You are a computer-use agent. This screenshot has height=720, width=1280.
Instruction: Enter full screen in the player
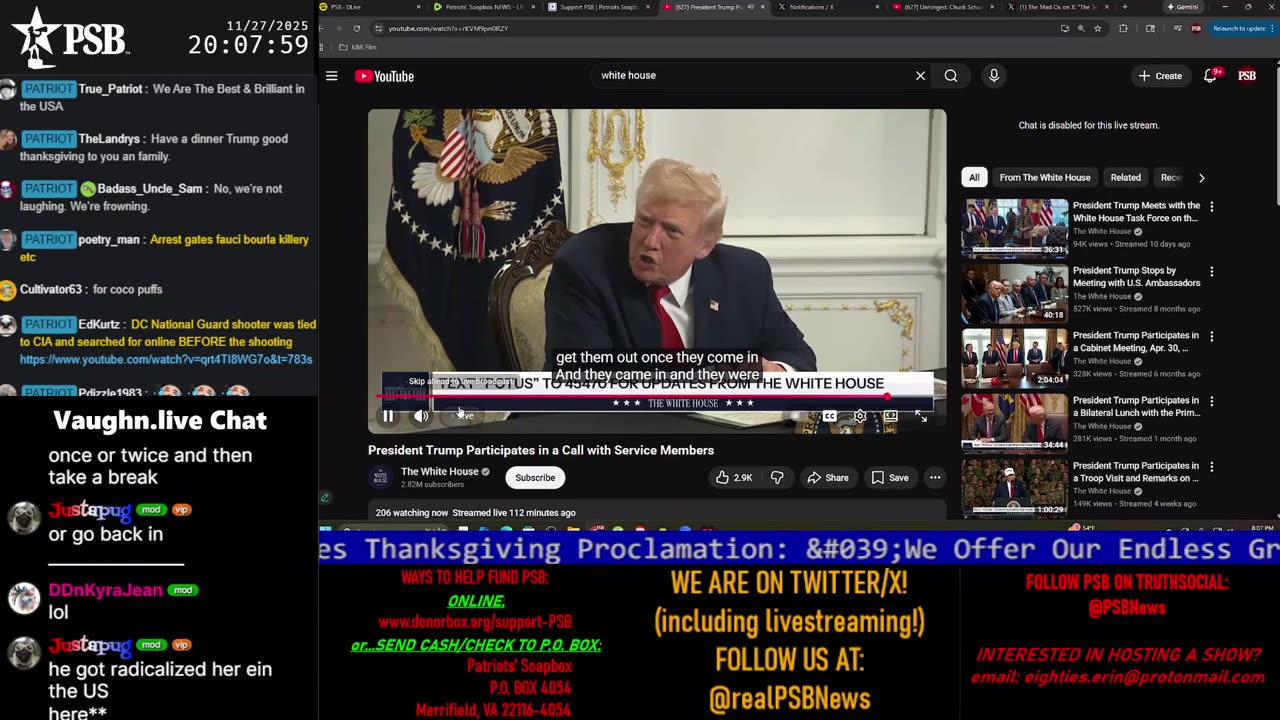click(x=921, y=416)
